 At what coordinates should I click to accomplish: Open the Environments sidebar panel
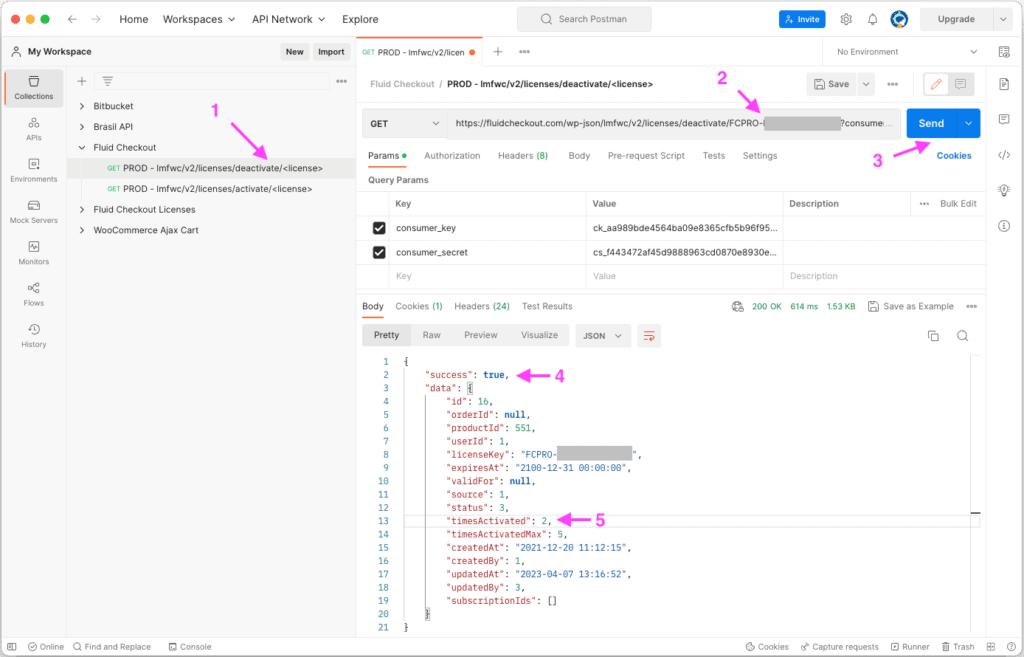click(x=34, y=170)
